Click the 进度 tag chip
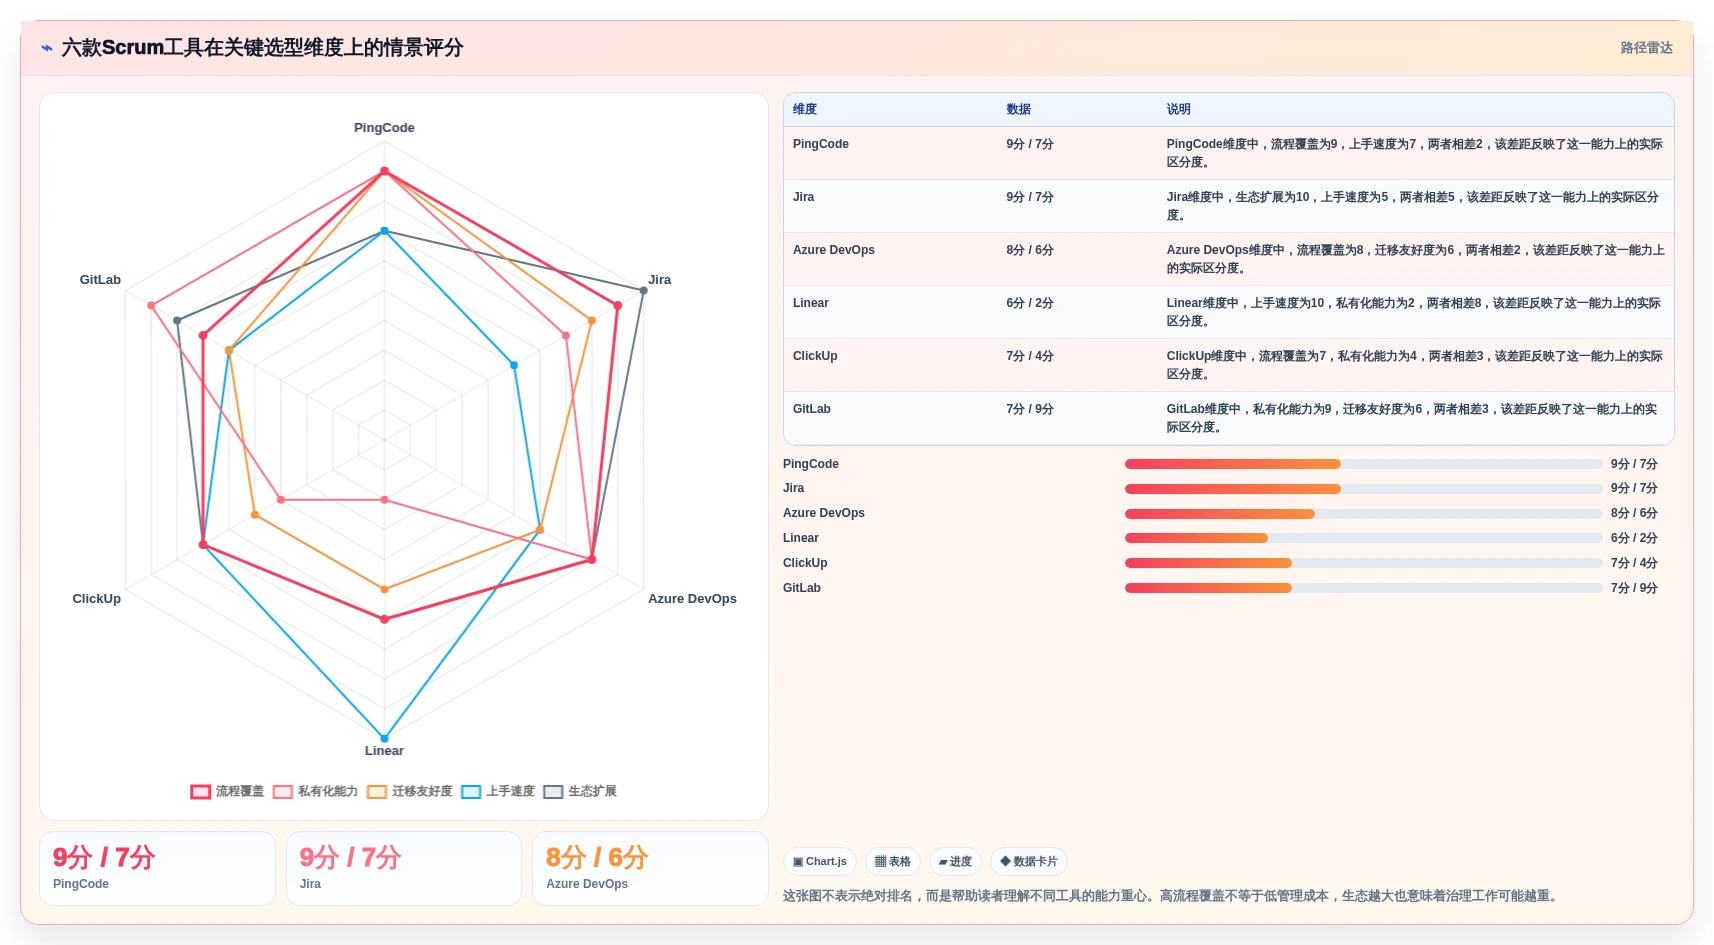 pyautogui.click(x=955, y=861)
